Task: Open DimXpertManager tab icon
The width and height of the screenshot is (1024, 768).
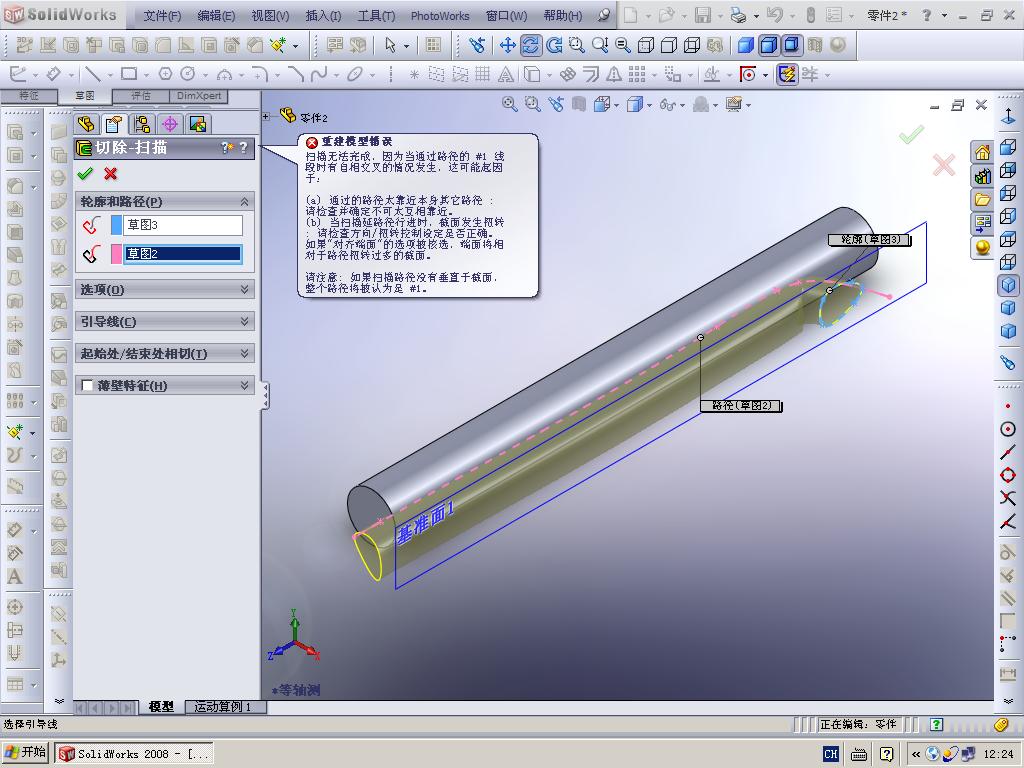Action: tap(170, 123)
